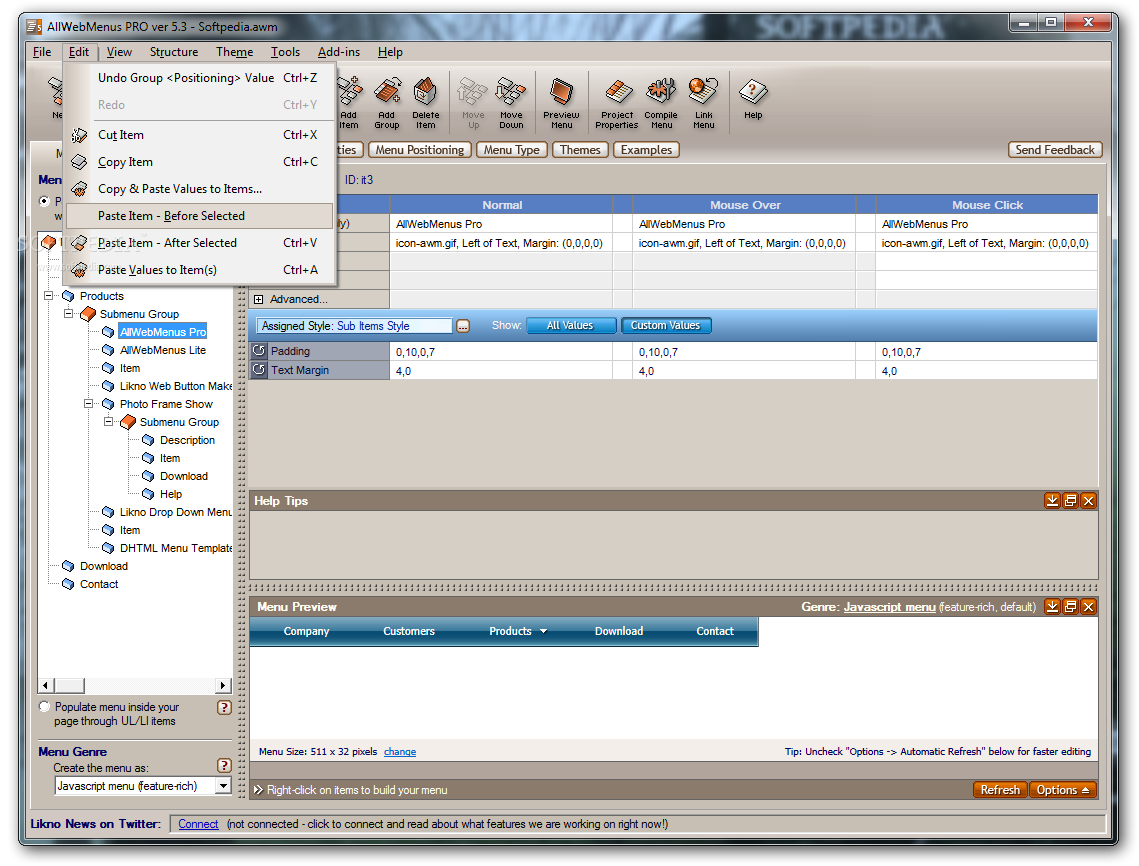
Task: Switch to the Examples tab
Action: (x=646, y=150)
